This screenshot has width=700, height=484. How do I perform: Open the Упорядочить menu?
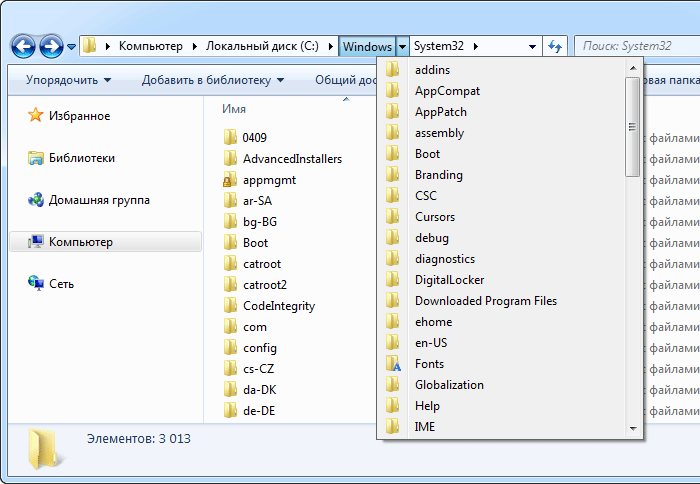pos(68,80)
